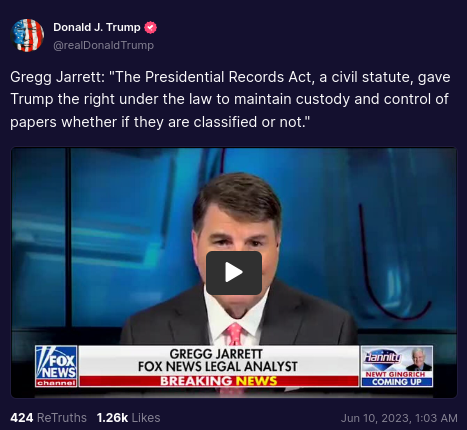This screenshot has width=467, height=430.
Task: Open the flag-painted profile avatar
Action: [x=27, y=35]
